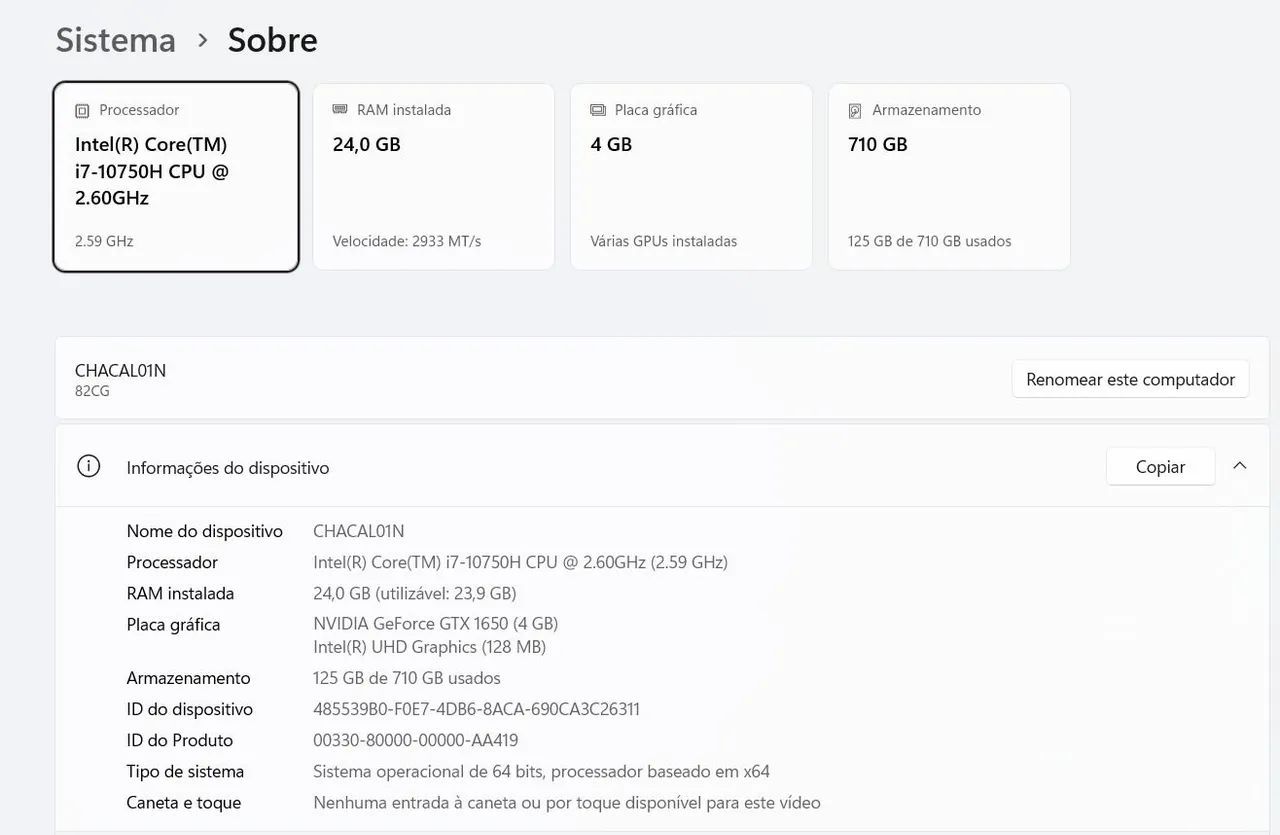
Task: Click the 'Informações do dispositivo' section title
Action: (x=228, y=468)
